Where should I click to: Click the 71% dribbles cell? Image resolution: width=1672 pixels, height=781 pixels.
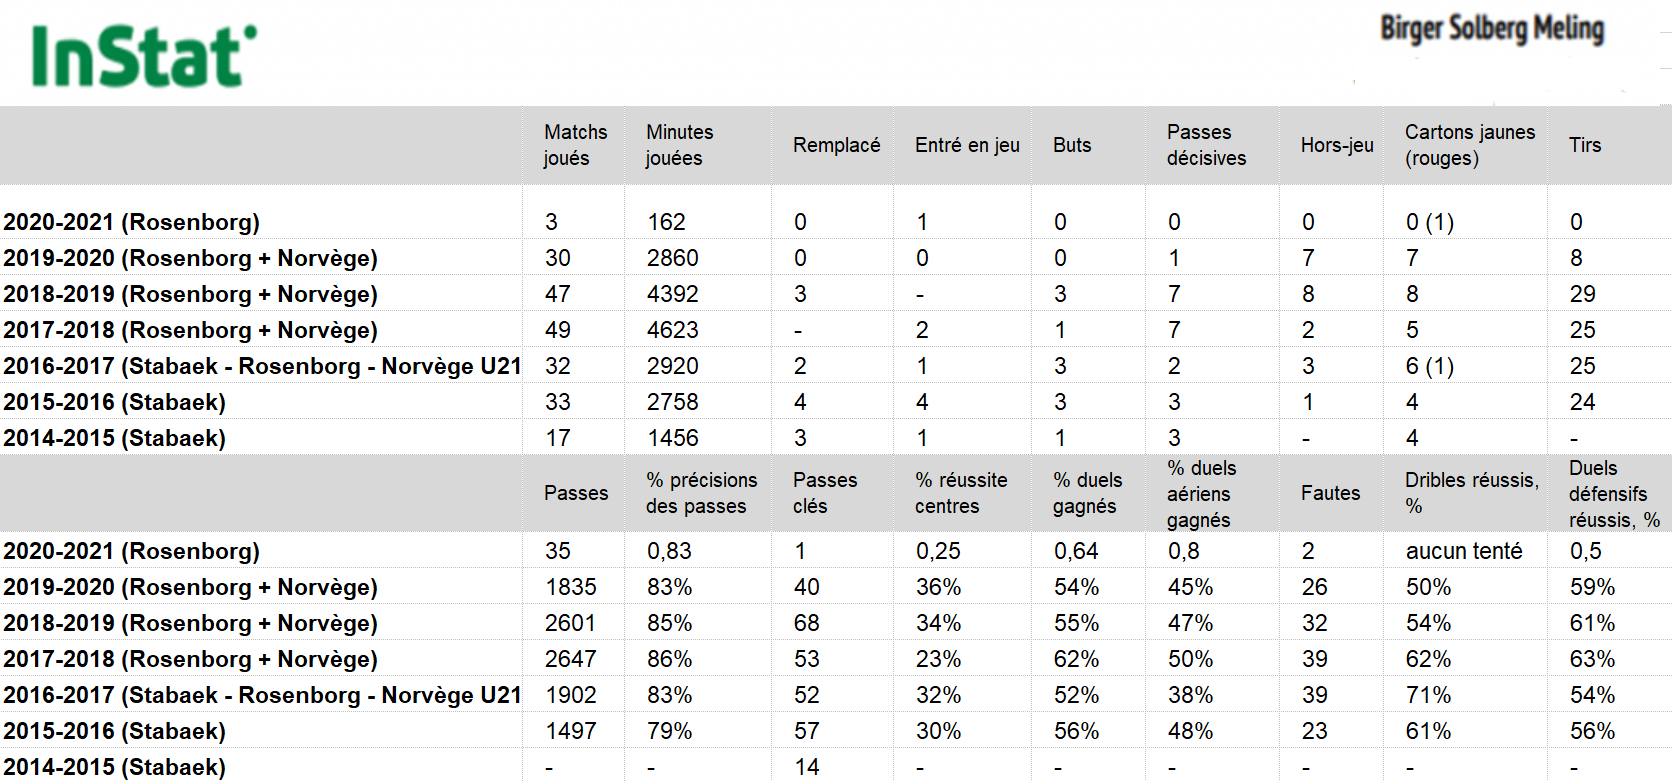tap(1428, 695)
